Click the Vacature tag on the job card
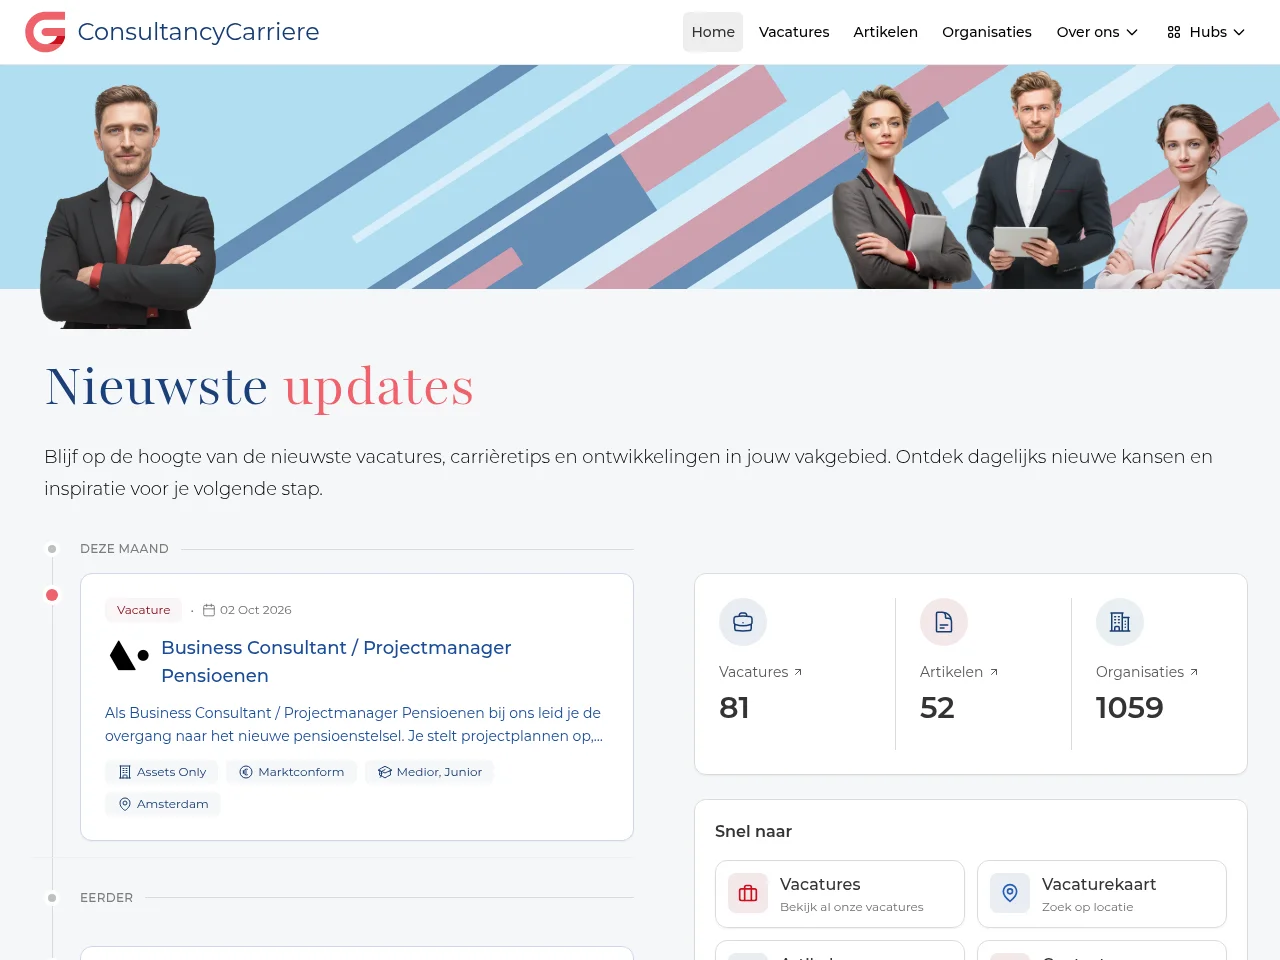Screen dimensions: 1280x960 144,610
